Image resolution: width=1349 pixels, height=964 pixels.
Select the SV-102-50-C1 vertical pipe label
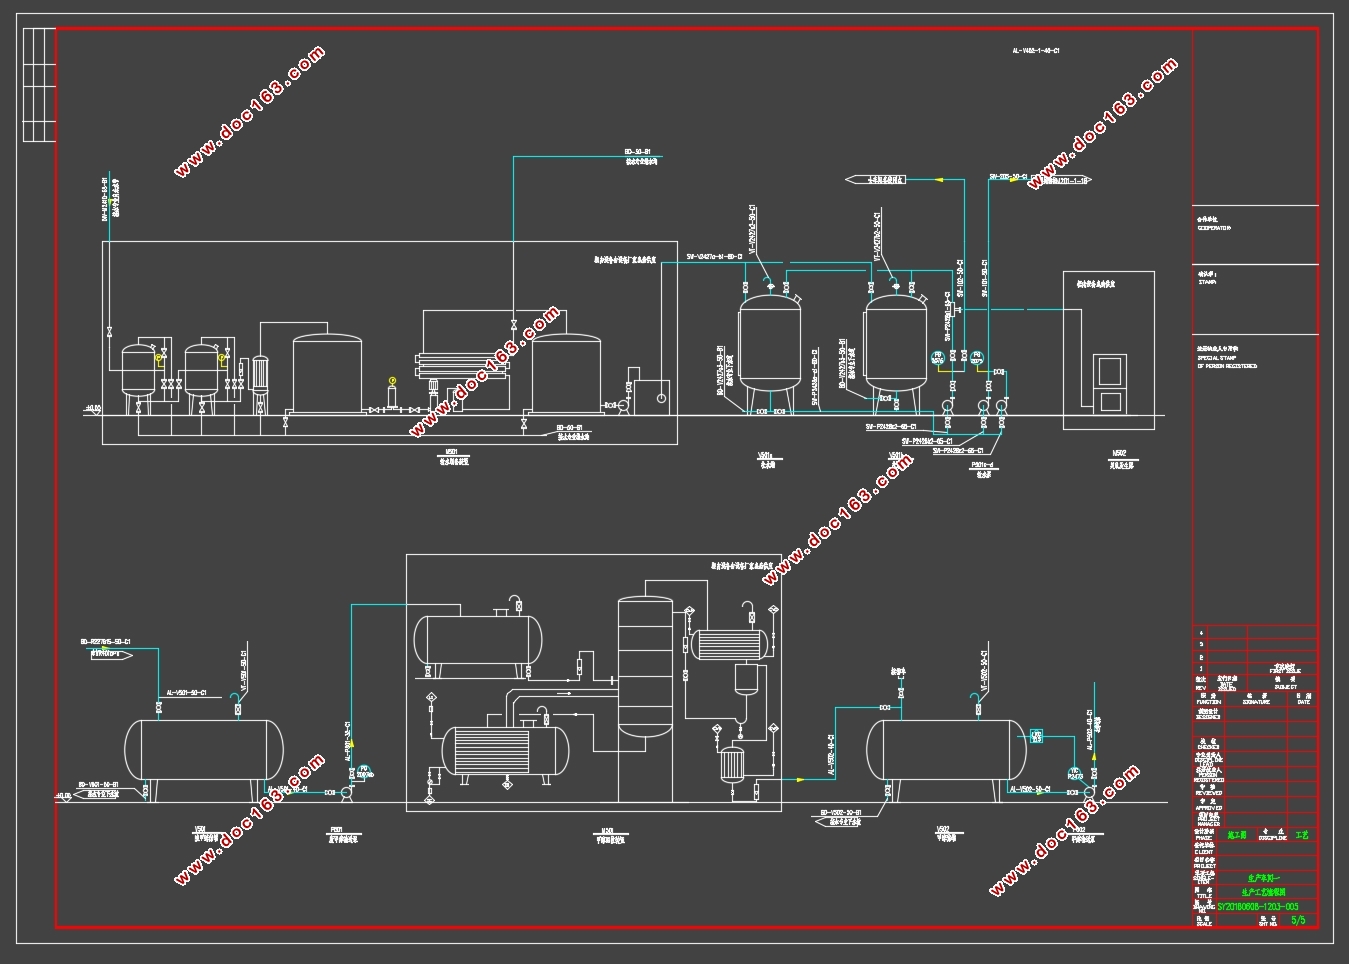(x=960, y=276)
